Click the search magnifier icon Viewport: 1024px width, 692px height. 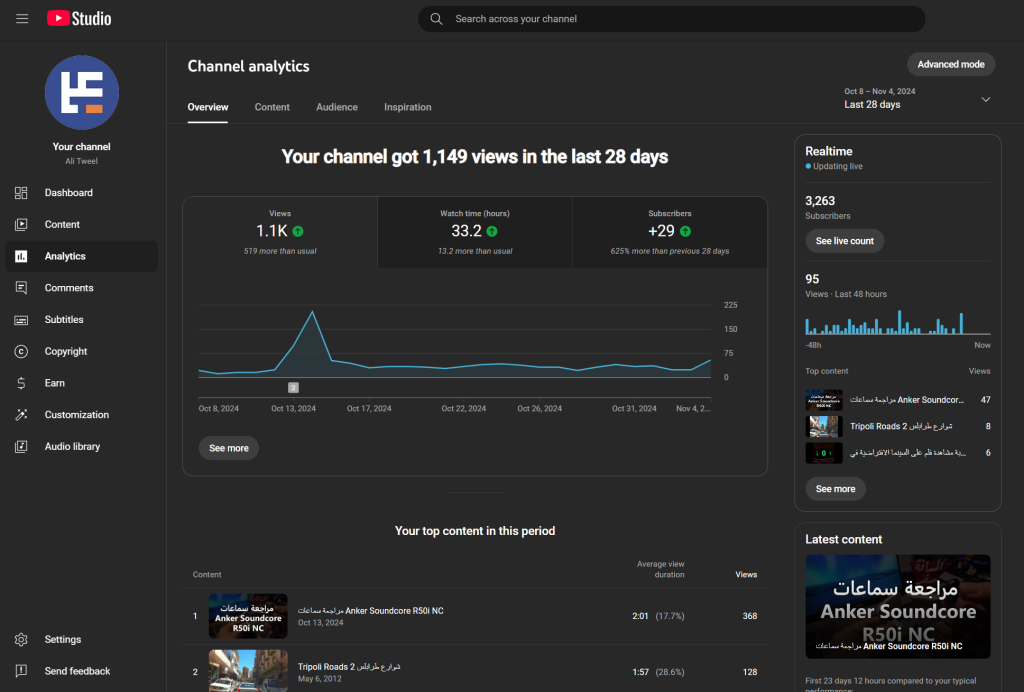[x=436, y=19]
